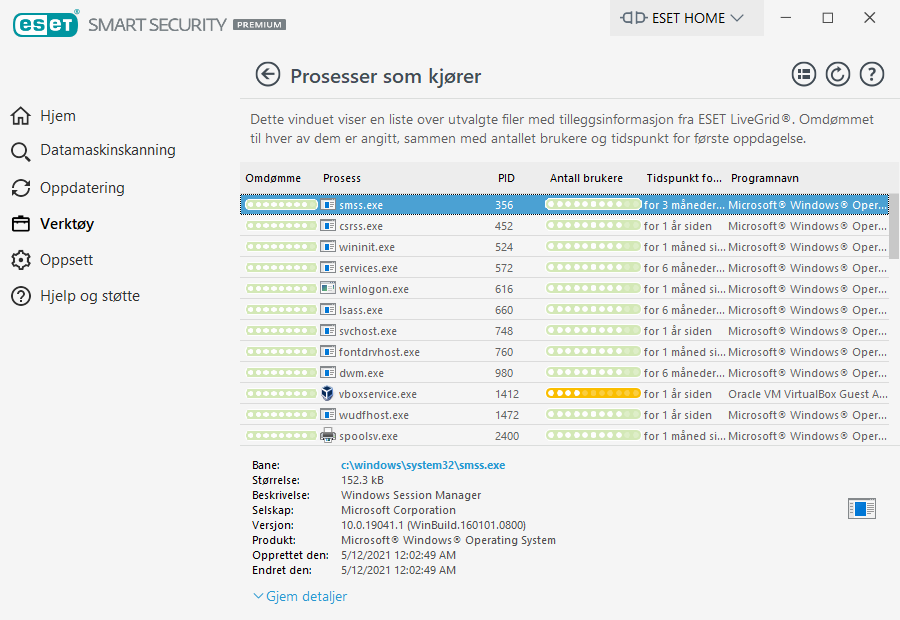Click the Oppdatering refresh icon
Screen dimensions: 900x620
pos(21,188)
